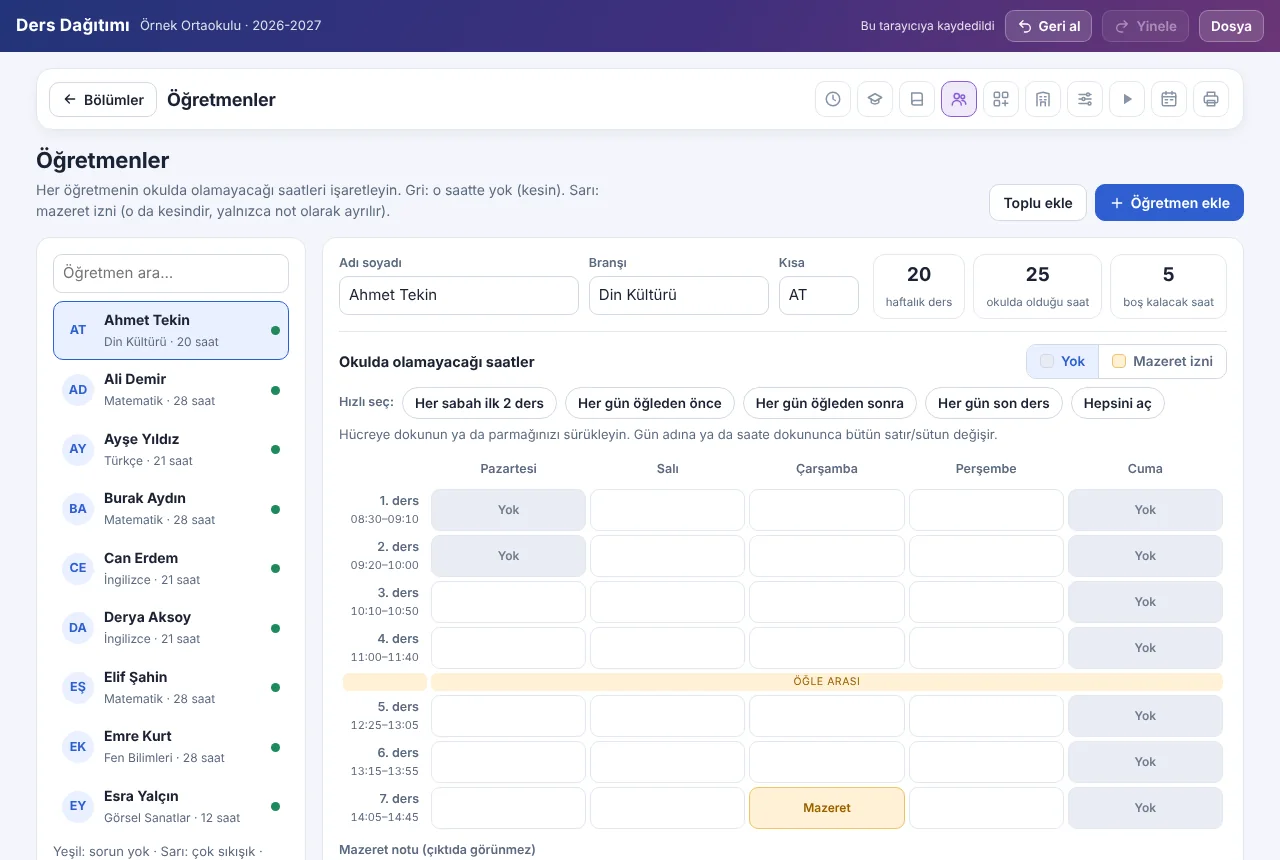Apply Her gün öğleden önce quick select
Screen dimensions: 1280x860
pos(650,403)
